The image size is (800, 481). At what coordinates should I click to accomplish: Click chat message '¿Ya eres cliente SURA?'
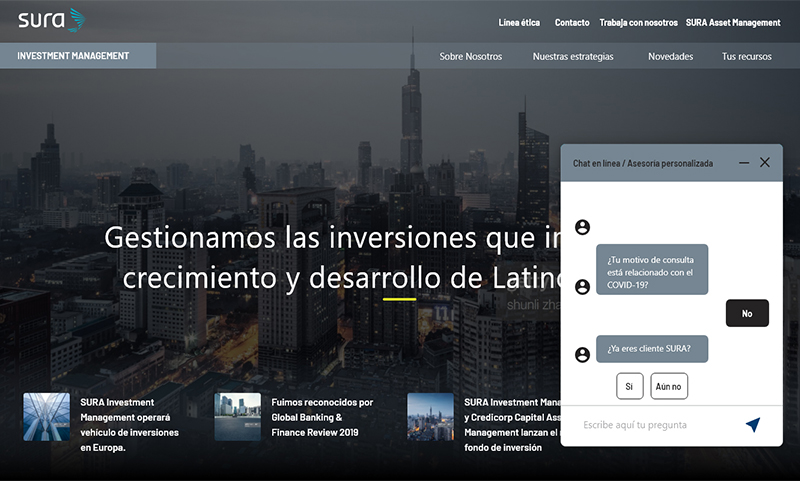pyautogui.click(x=652, y=349)
